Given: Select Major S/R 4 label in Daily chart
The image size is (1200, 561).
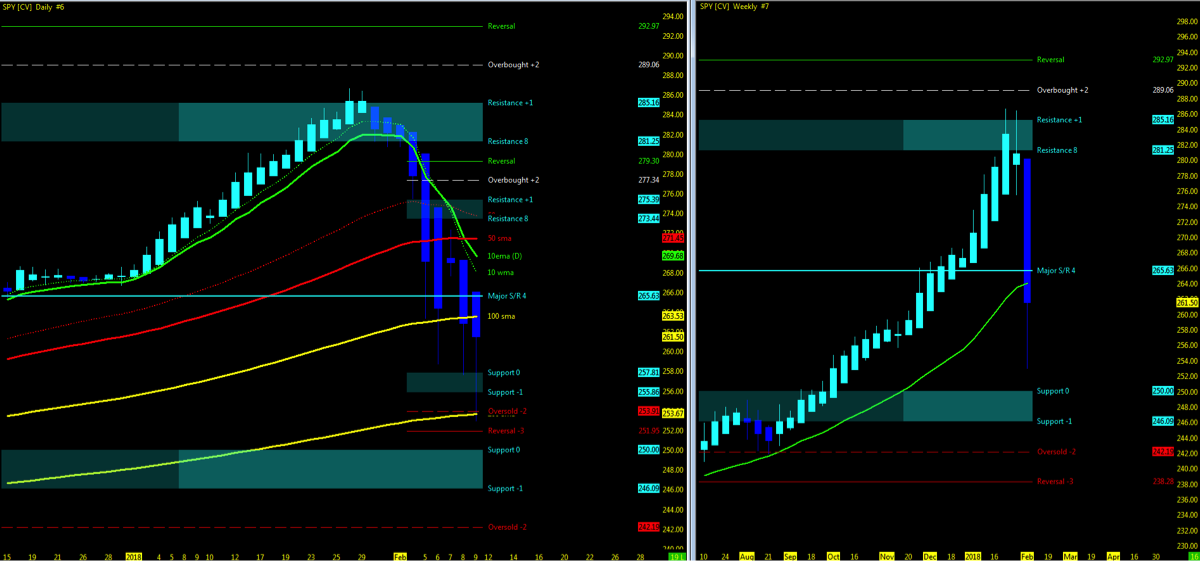Looking at the screenshot, I should (x=508, y=295).
